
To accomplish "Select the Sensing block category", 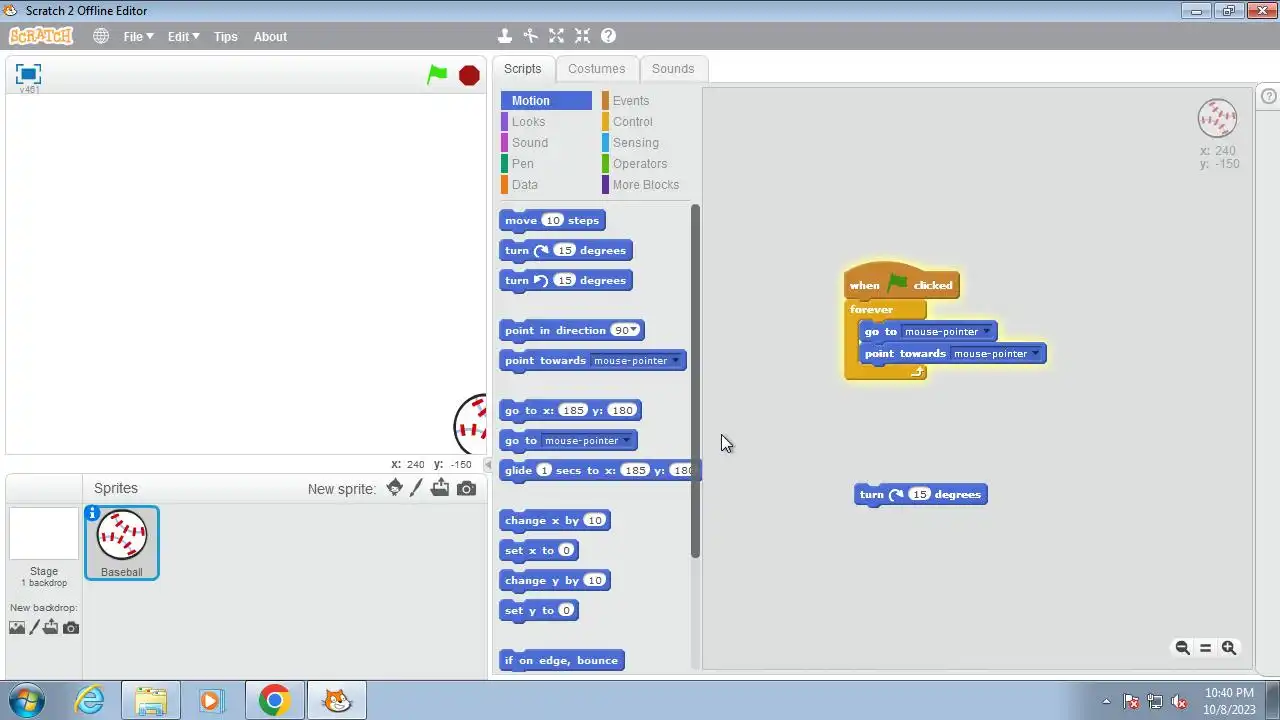I will coord(645,142).
